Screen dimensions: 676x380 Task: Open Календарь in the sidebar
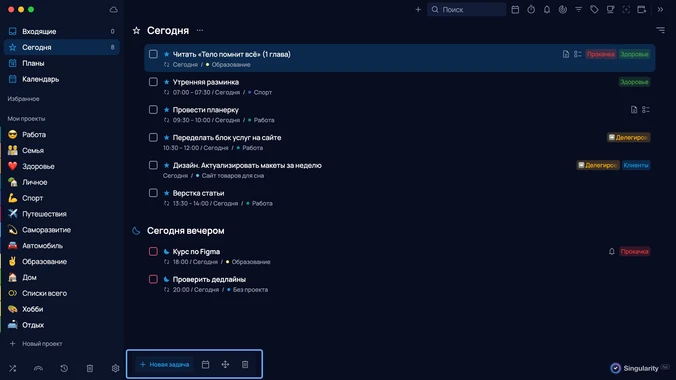62,79
